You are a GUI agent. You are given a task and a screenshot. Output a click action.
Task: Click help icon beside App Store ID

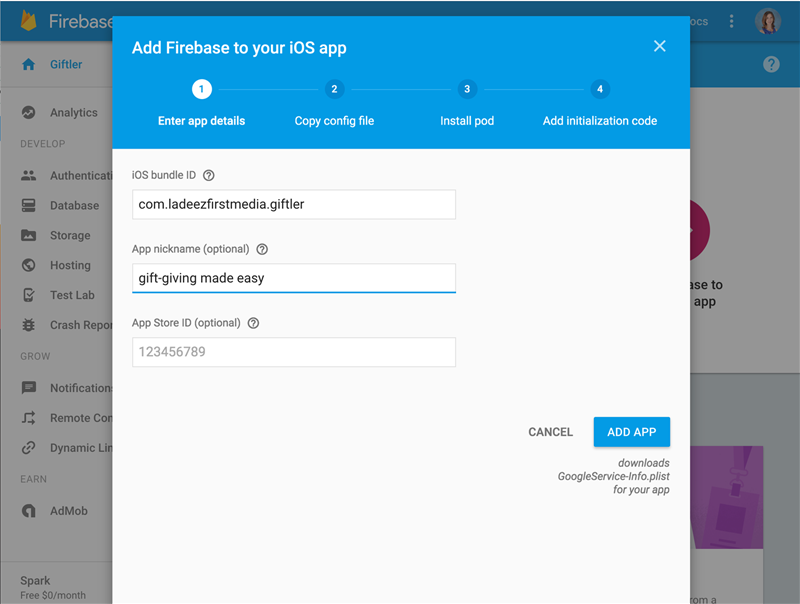point(253,323)
